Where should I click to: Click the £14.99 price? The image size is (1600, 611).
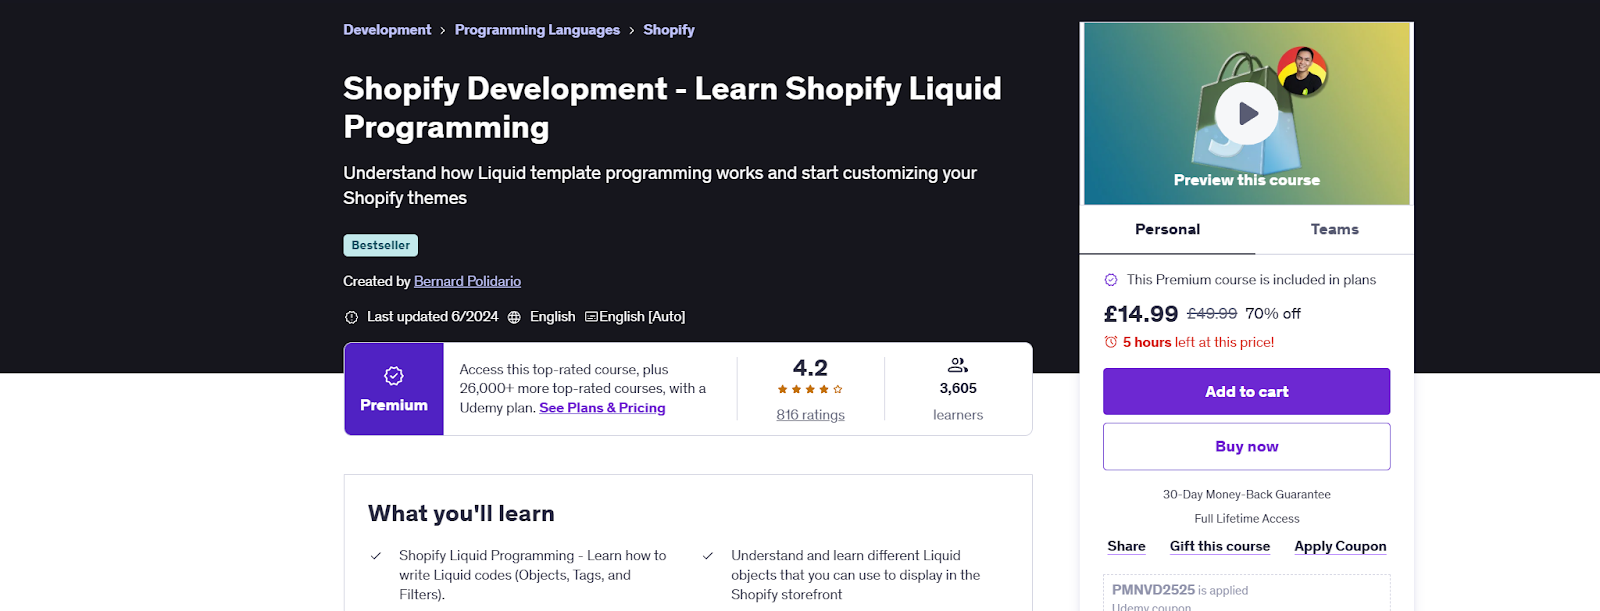[1141, 314]
